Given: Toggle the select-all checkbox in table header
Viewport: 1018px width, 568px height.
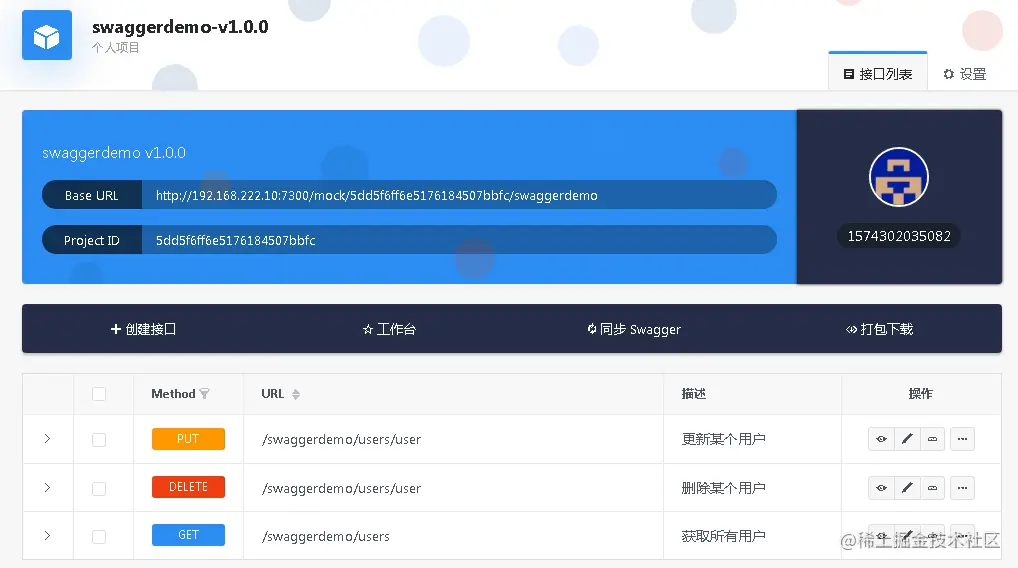Looking at the screenshot, I should tap(99, 394).
